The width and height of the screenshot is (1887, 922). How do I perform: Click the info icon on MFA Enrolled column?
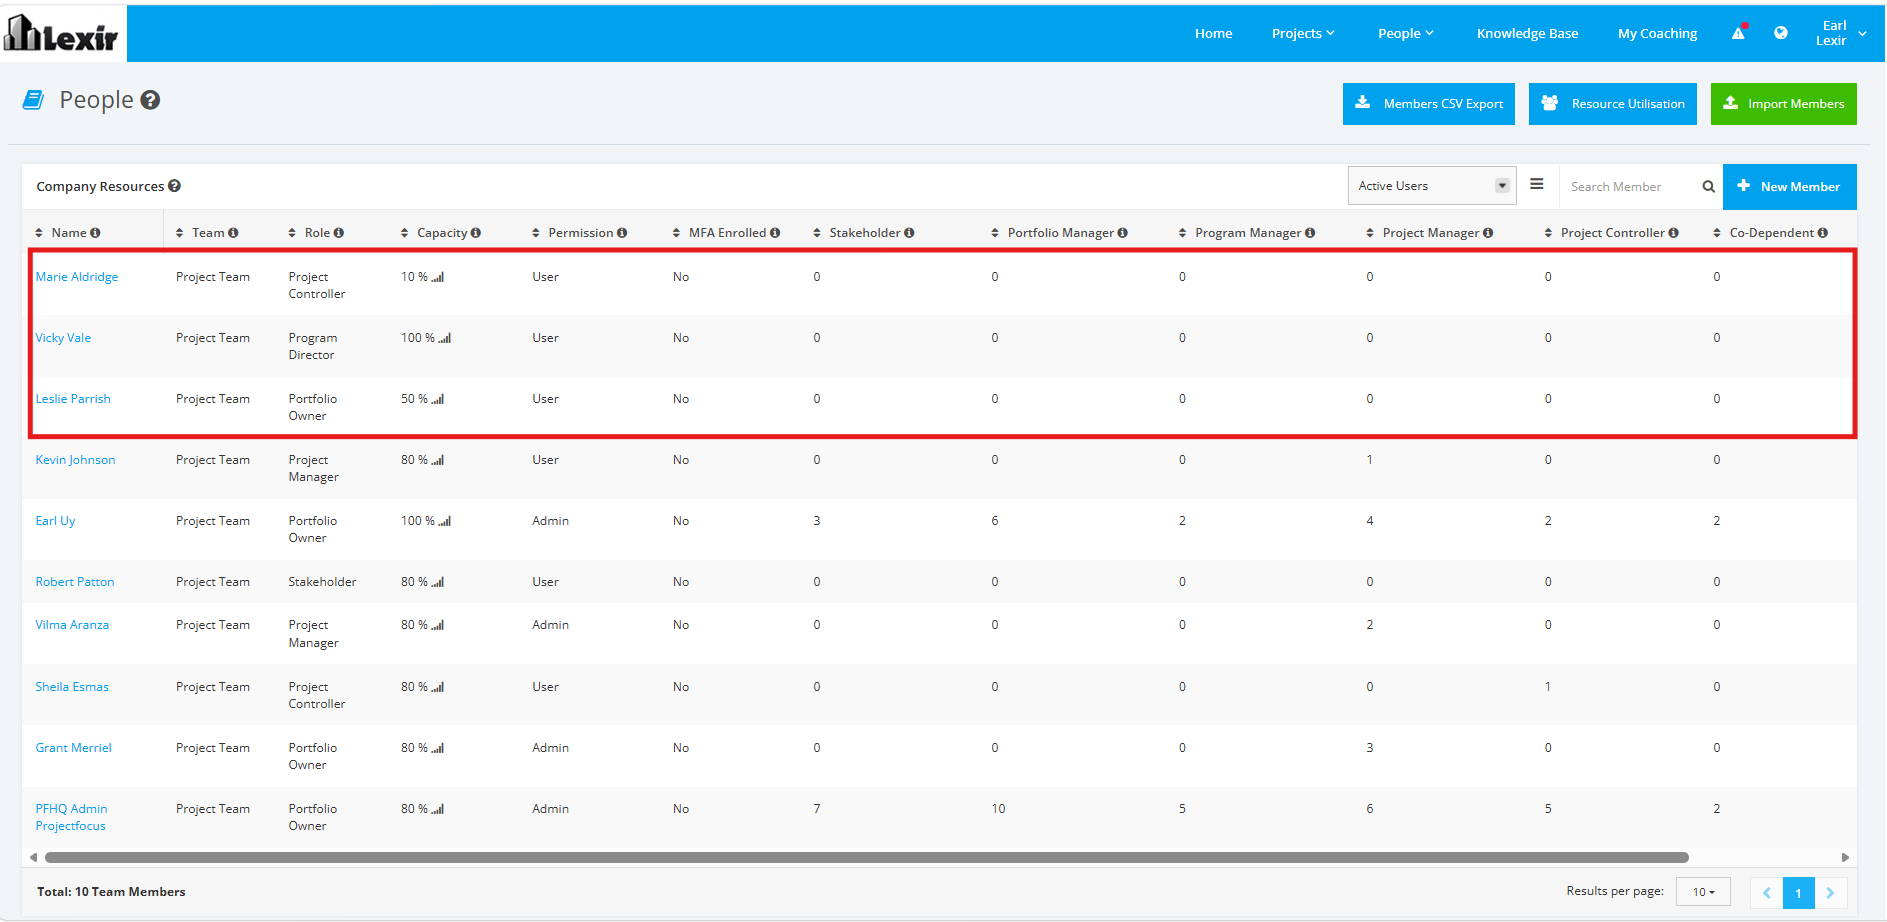(x=775, y=233)
